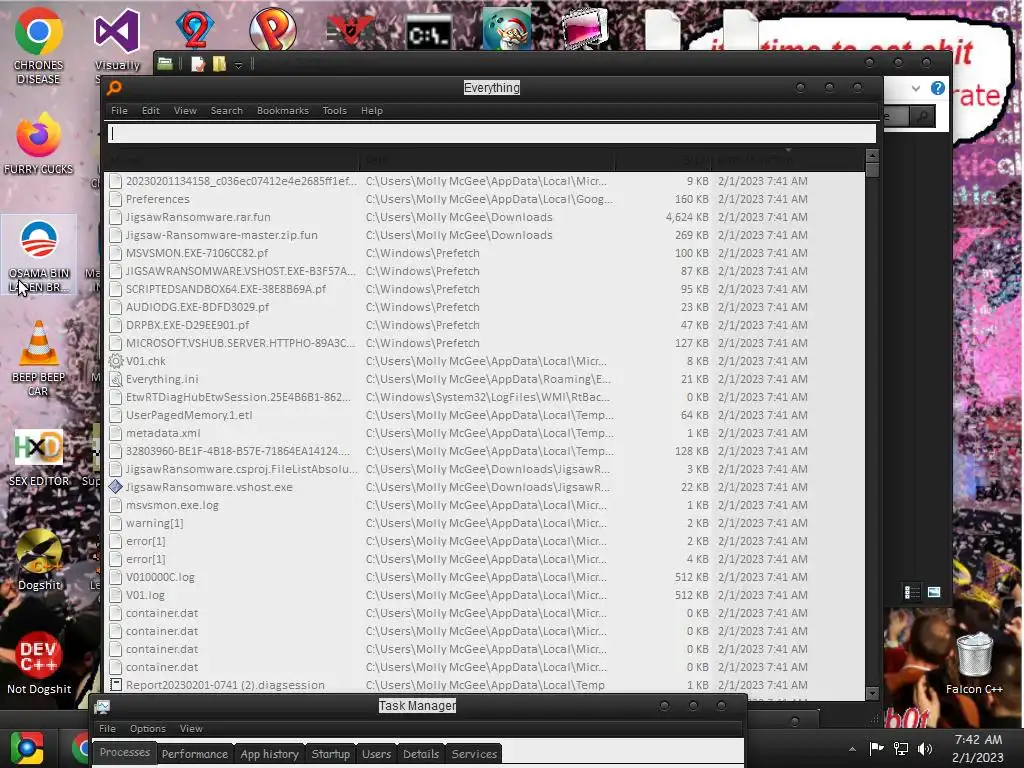Click the Explorer search magnifier button
The height and width of the screenshot is (768, 1024).
pos(922,117)
